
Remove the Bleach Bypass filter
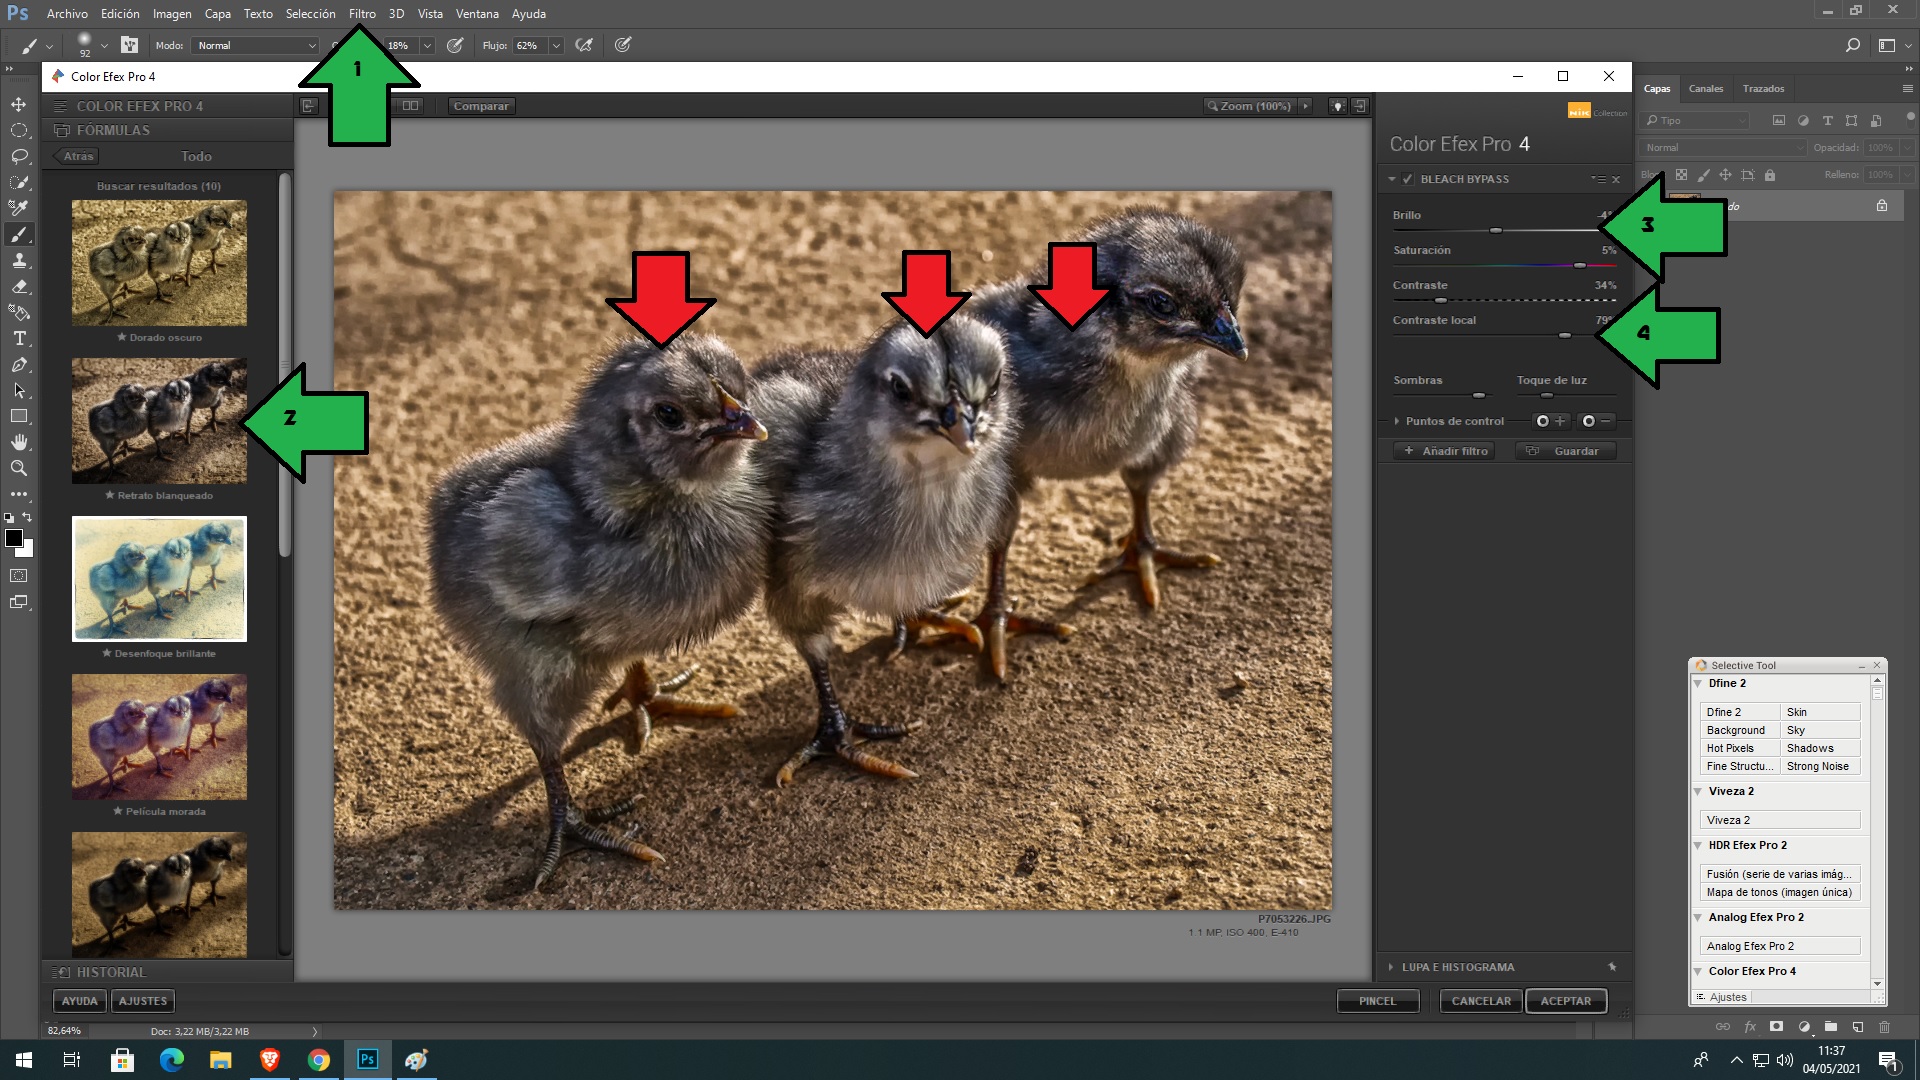click(1616, 180)
